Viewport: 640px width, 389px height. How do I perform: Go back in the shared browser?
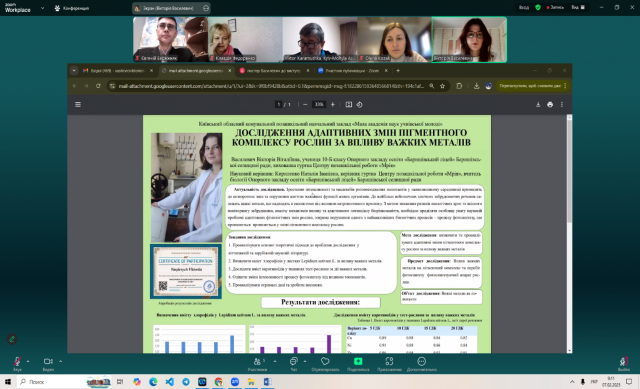pyautogui.click(x=75, y=86)
